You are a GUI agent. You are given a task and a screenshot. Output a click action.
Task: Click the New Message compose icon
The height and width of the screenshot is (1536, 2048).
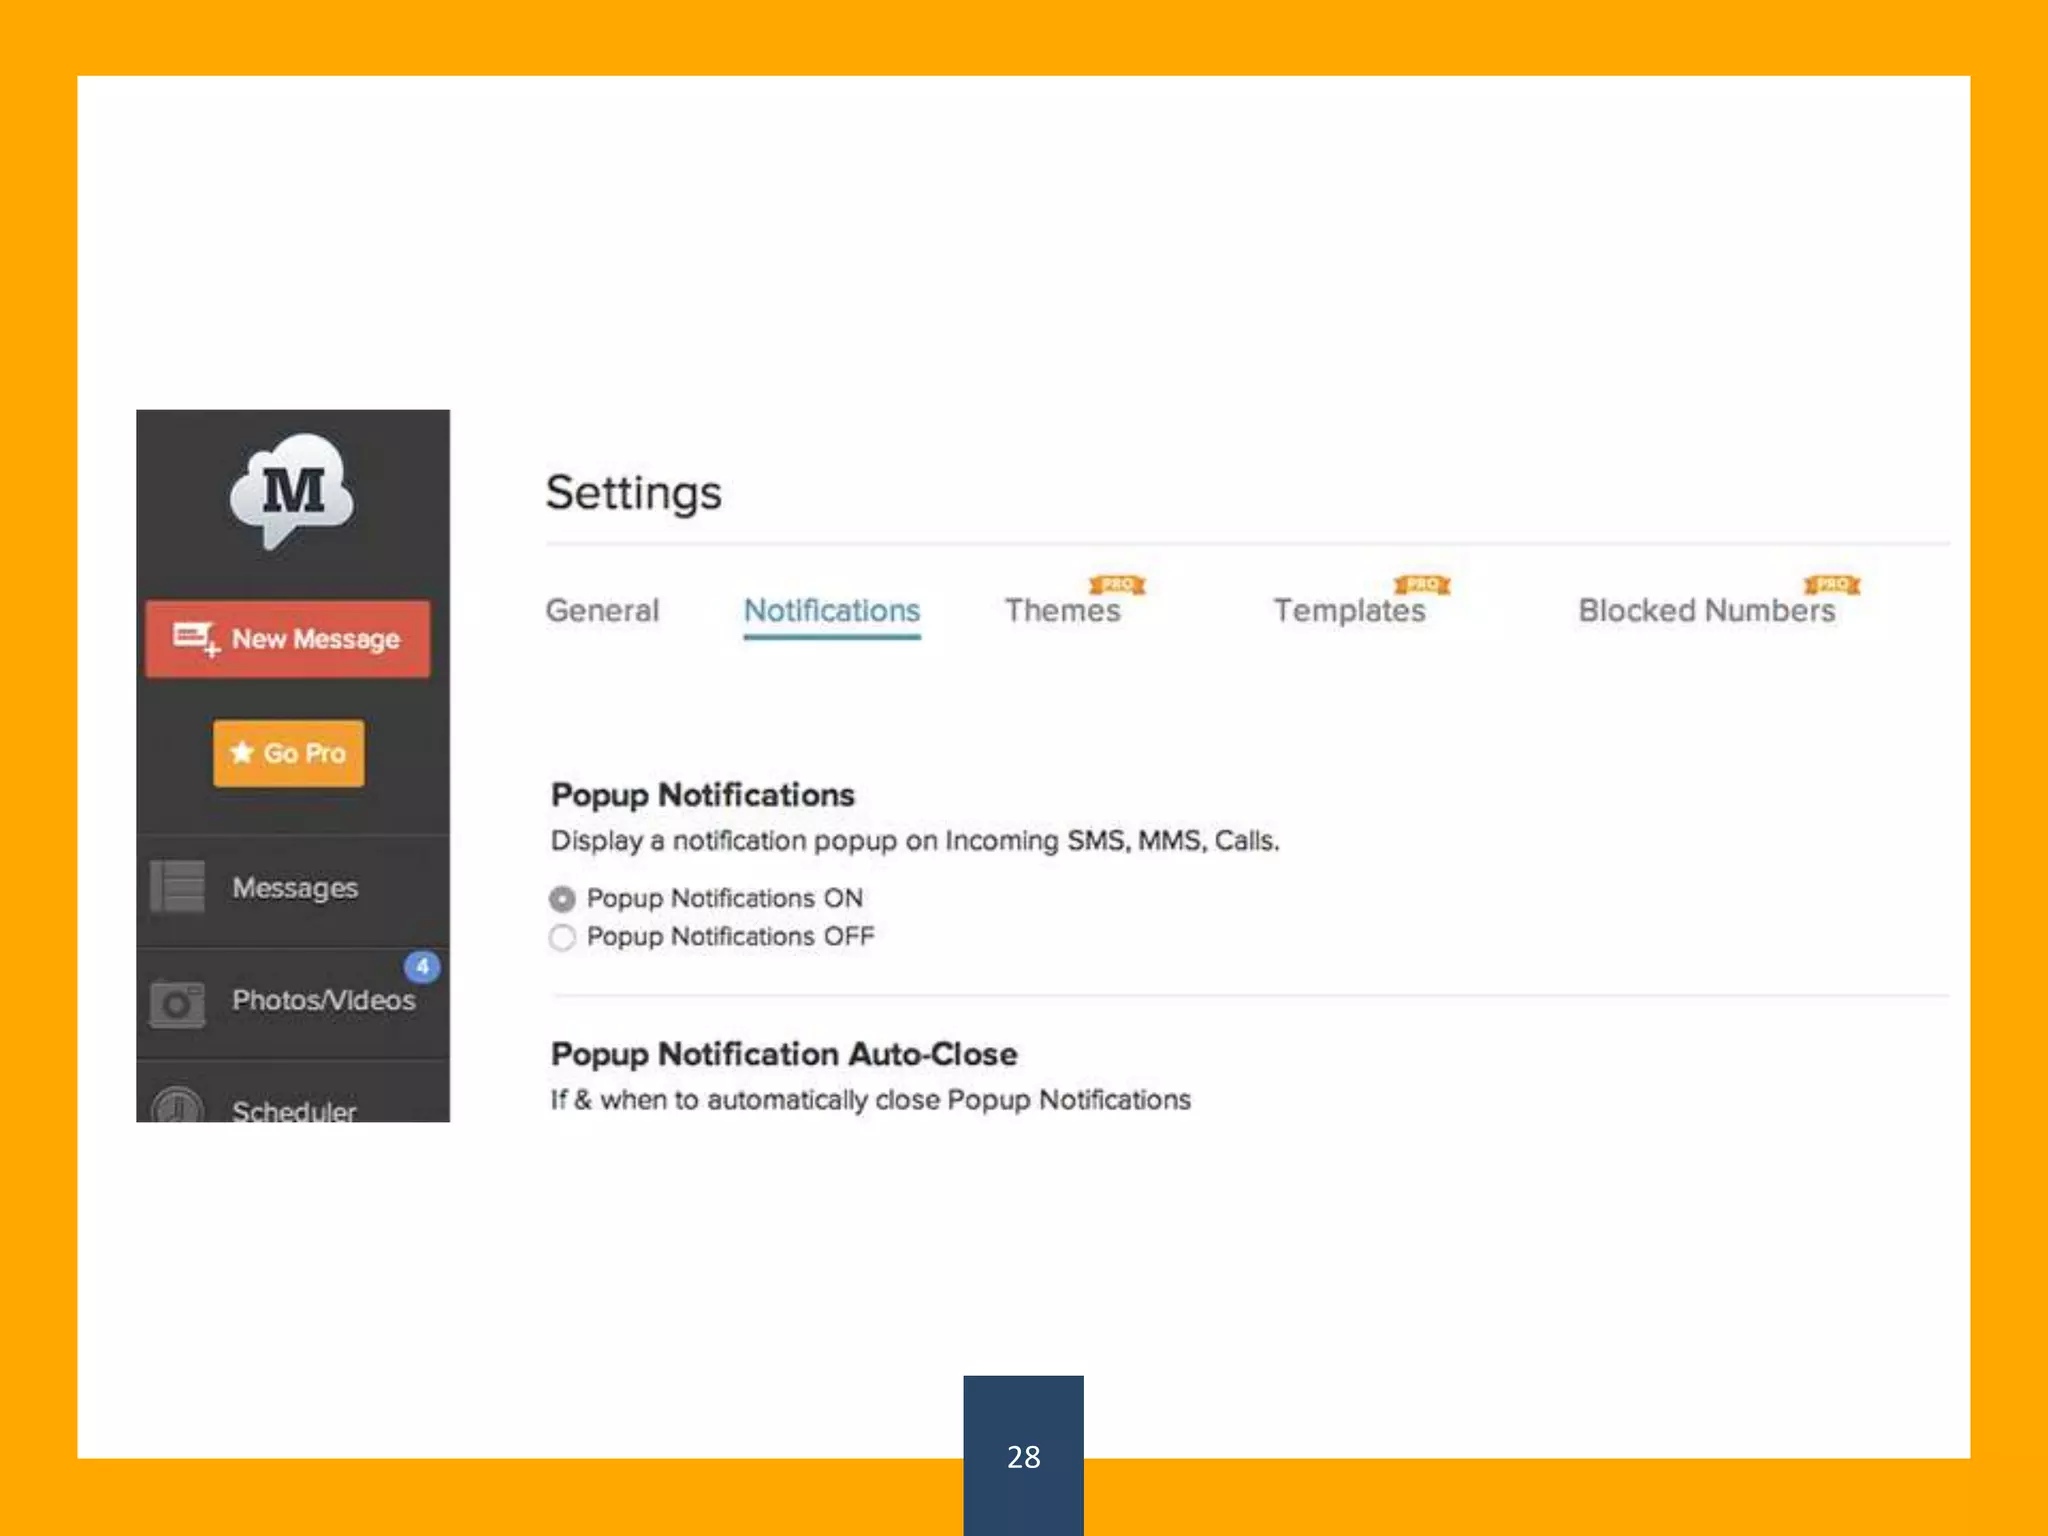(195, 638)
